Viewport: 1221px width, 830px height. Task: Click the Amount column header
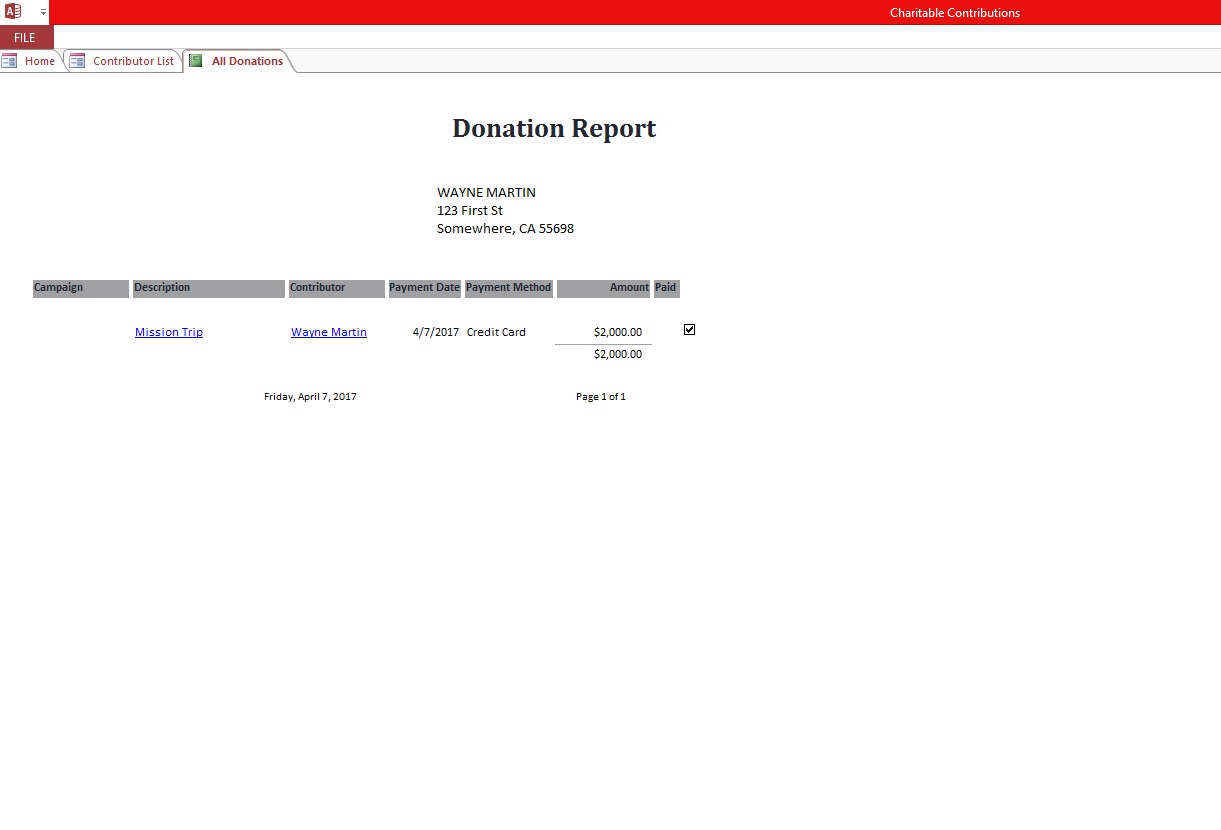(604, 288)
